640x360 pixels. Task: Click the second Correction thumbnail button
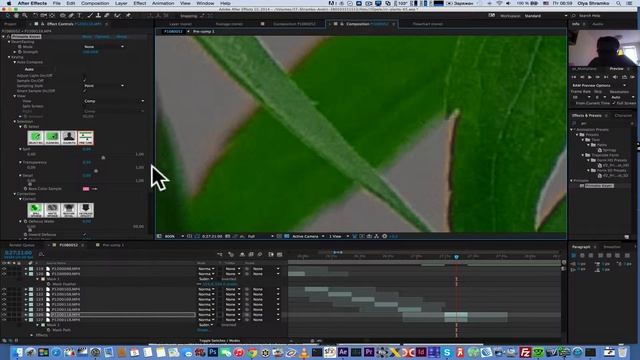pyautogui.click(x=52, y=210)
